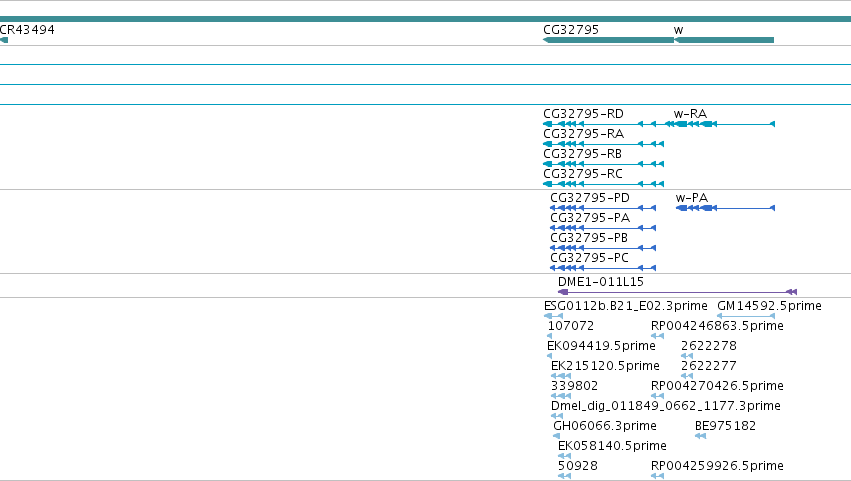
Task: Select the BE975182 feature label
Action: (726, 427)
